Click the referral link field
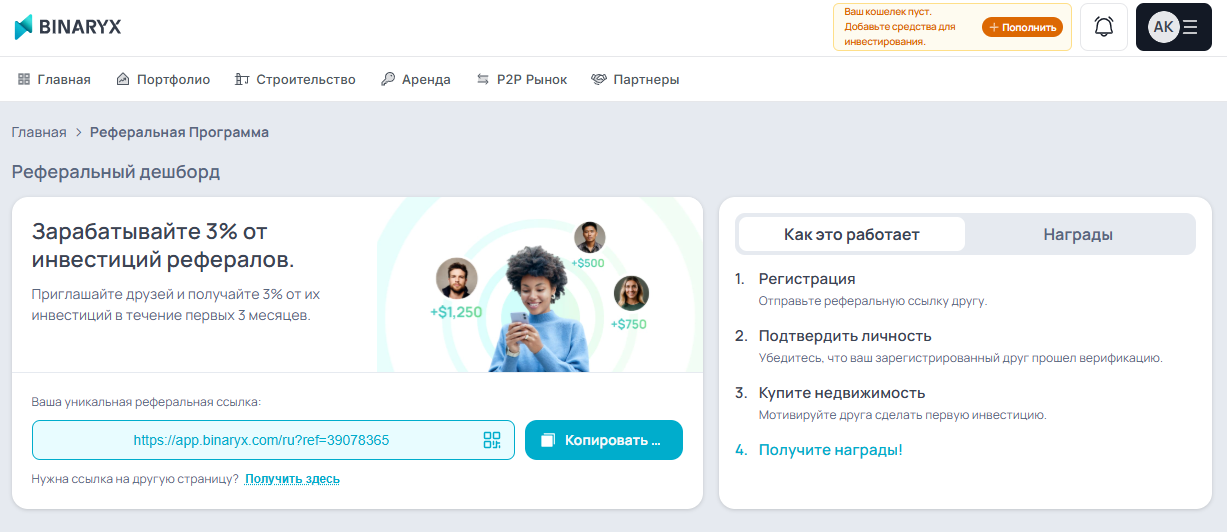This screenshot has width=1227, height=532. point(273,440)
